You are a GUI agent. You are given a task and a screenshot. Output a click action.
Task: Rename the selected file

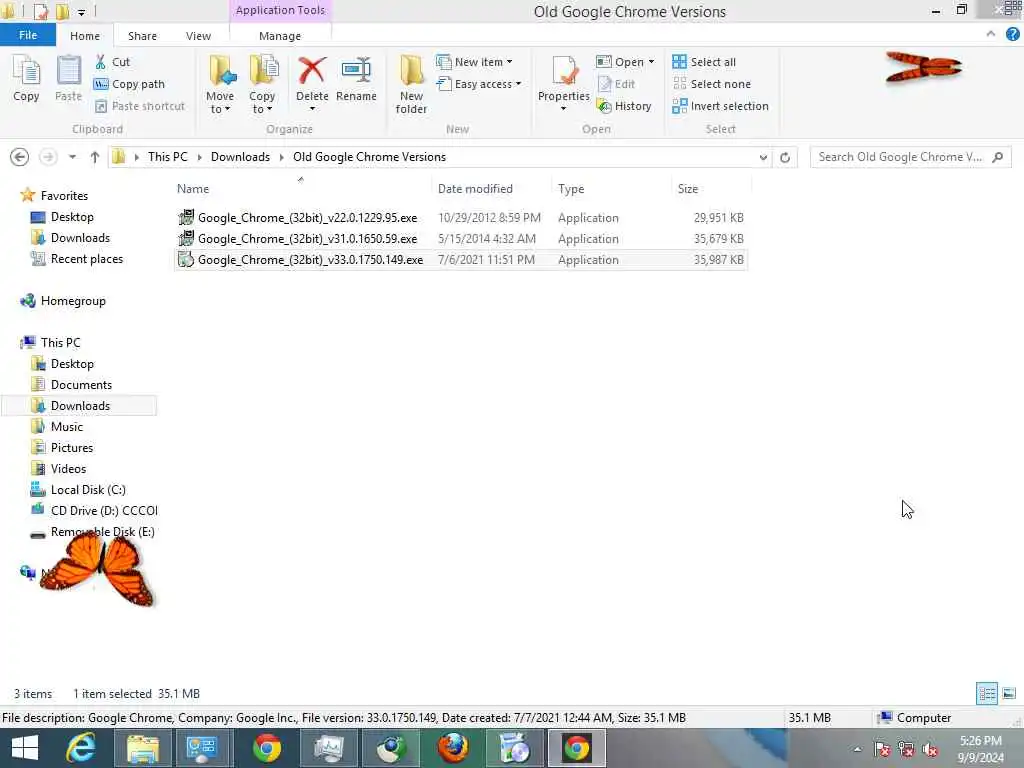coord(356,78)
